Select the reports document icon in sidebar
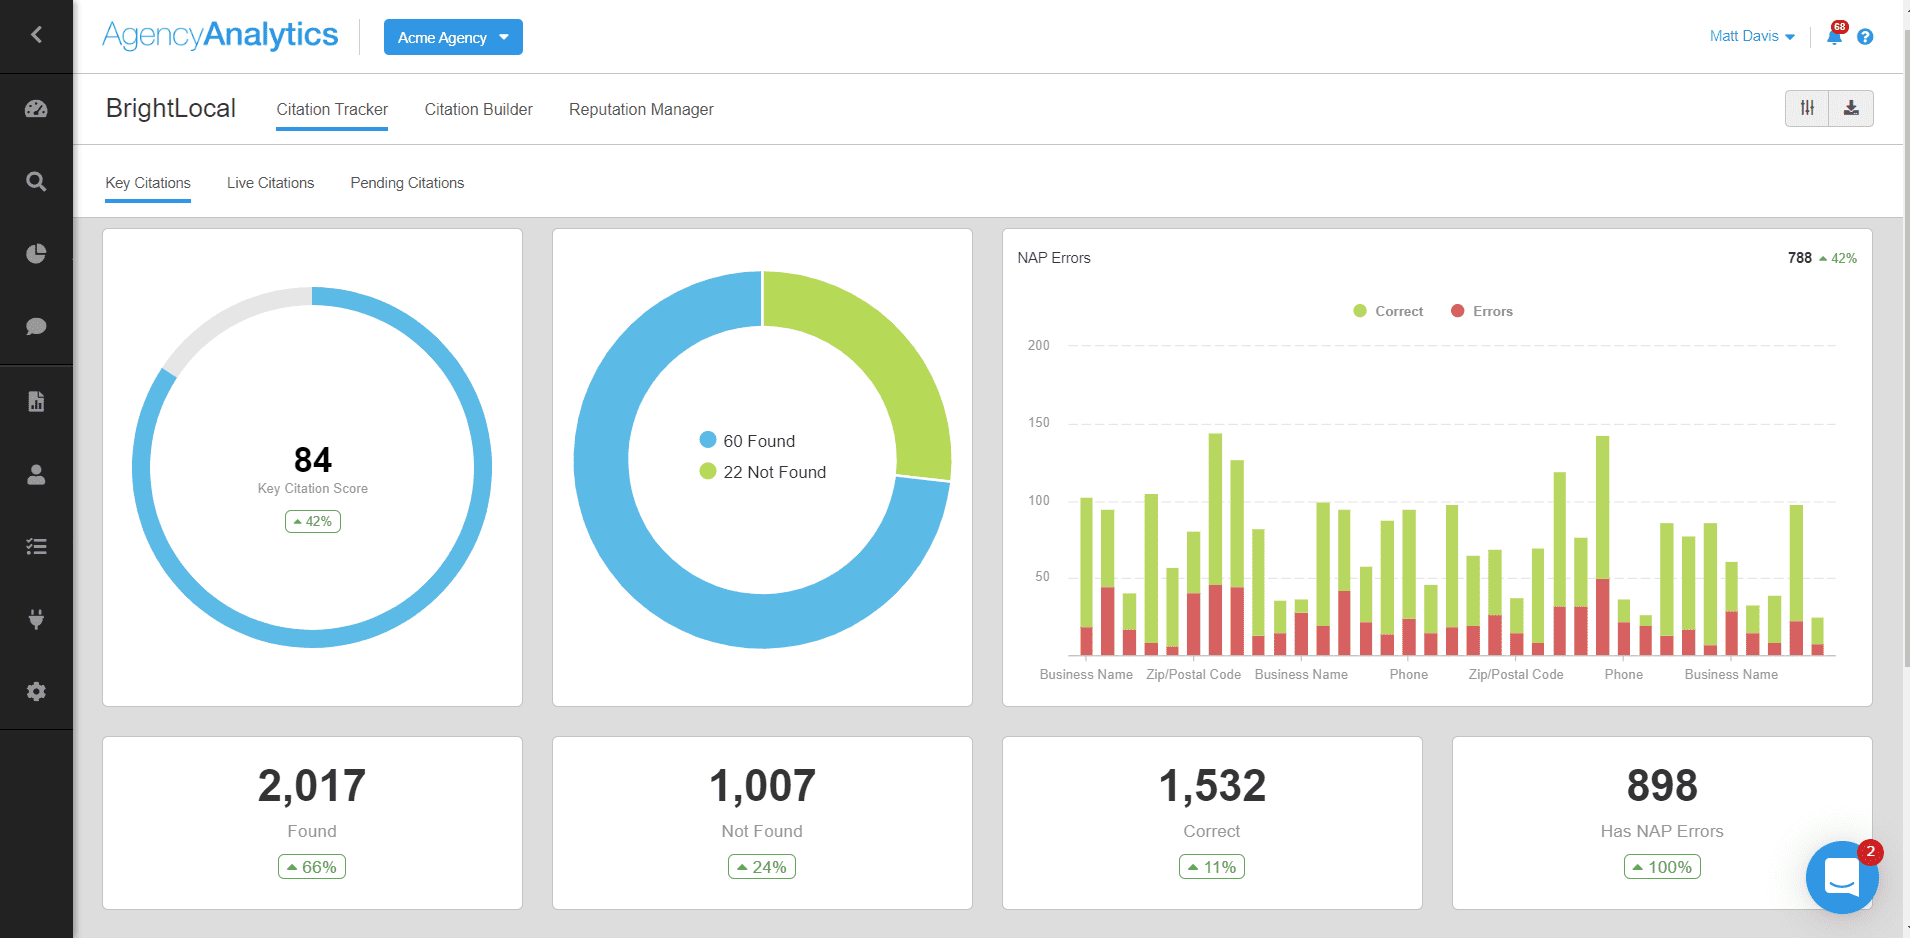The height and width of the screenshot is (938, 1910). click(x=36, y=401)
